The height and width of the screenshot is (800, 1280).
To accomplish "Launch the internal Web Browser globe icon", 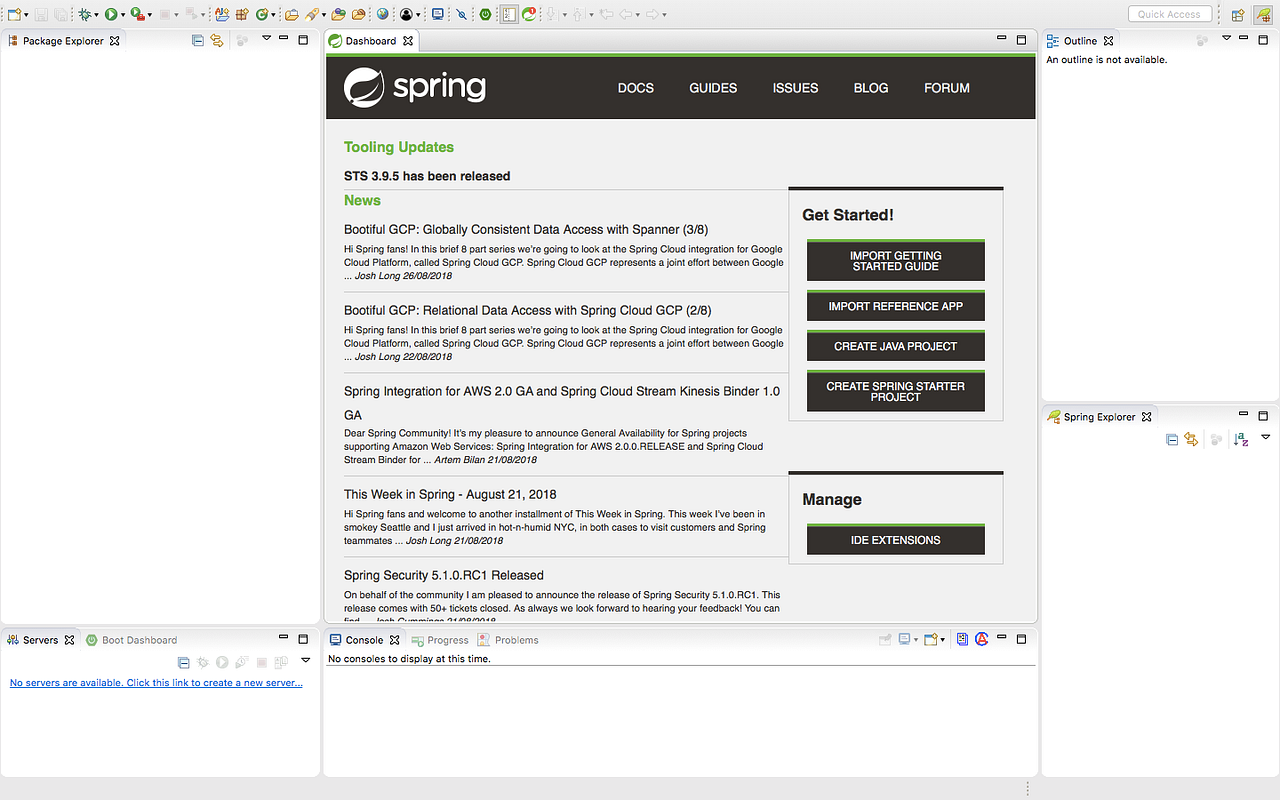I will coord(382,14).
